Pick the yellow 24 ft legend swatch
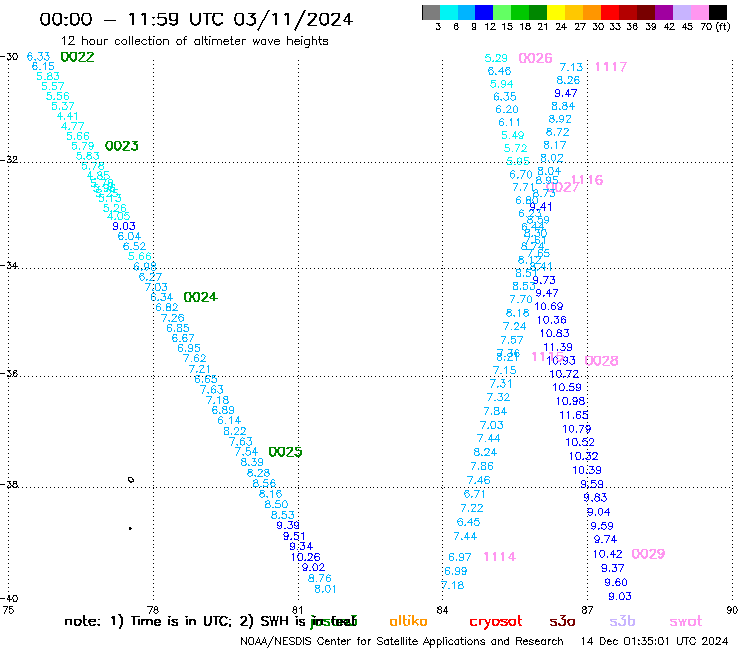Screen dimensions: 740x650 (x=555, y=12)
